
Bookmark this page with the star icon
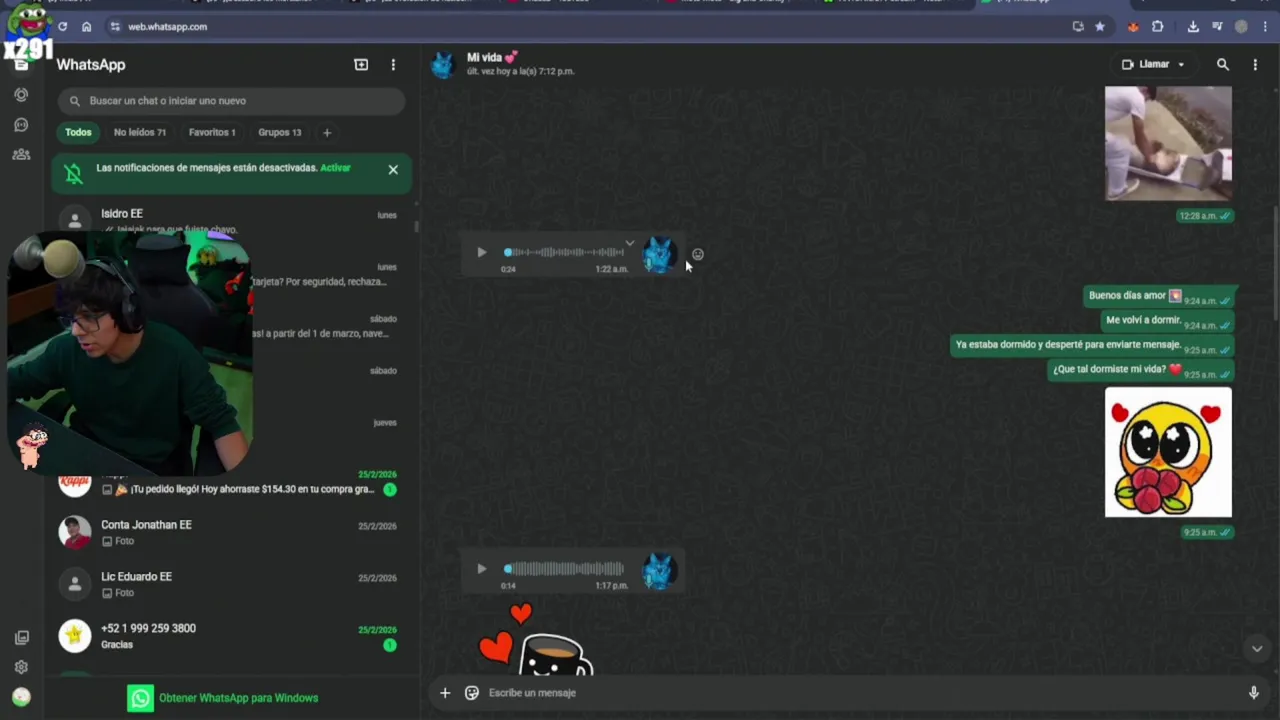point(1100,27)
